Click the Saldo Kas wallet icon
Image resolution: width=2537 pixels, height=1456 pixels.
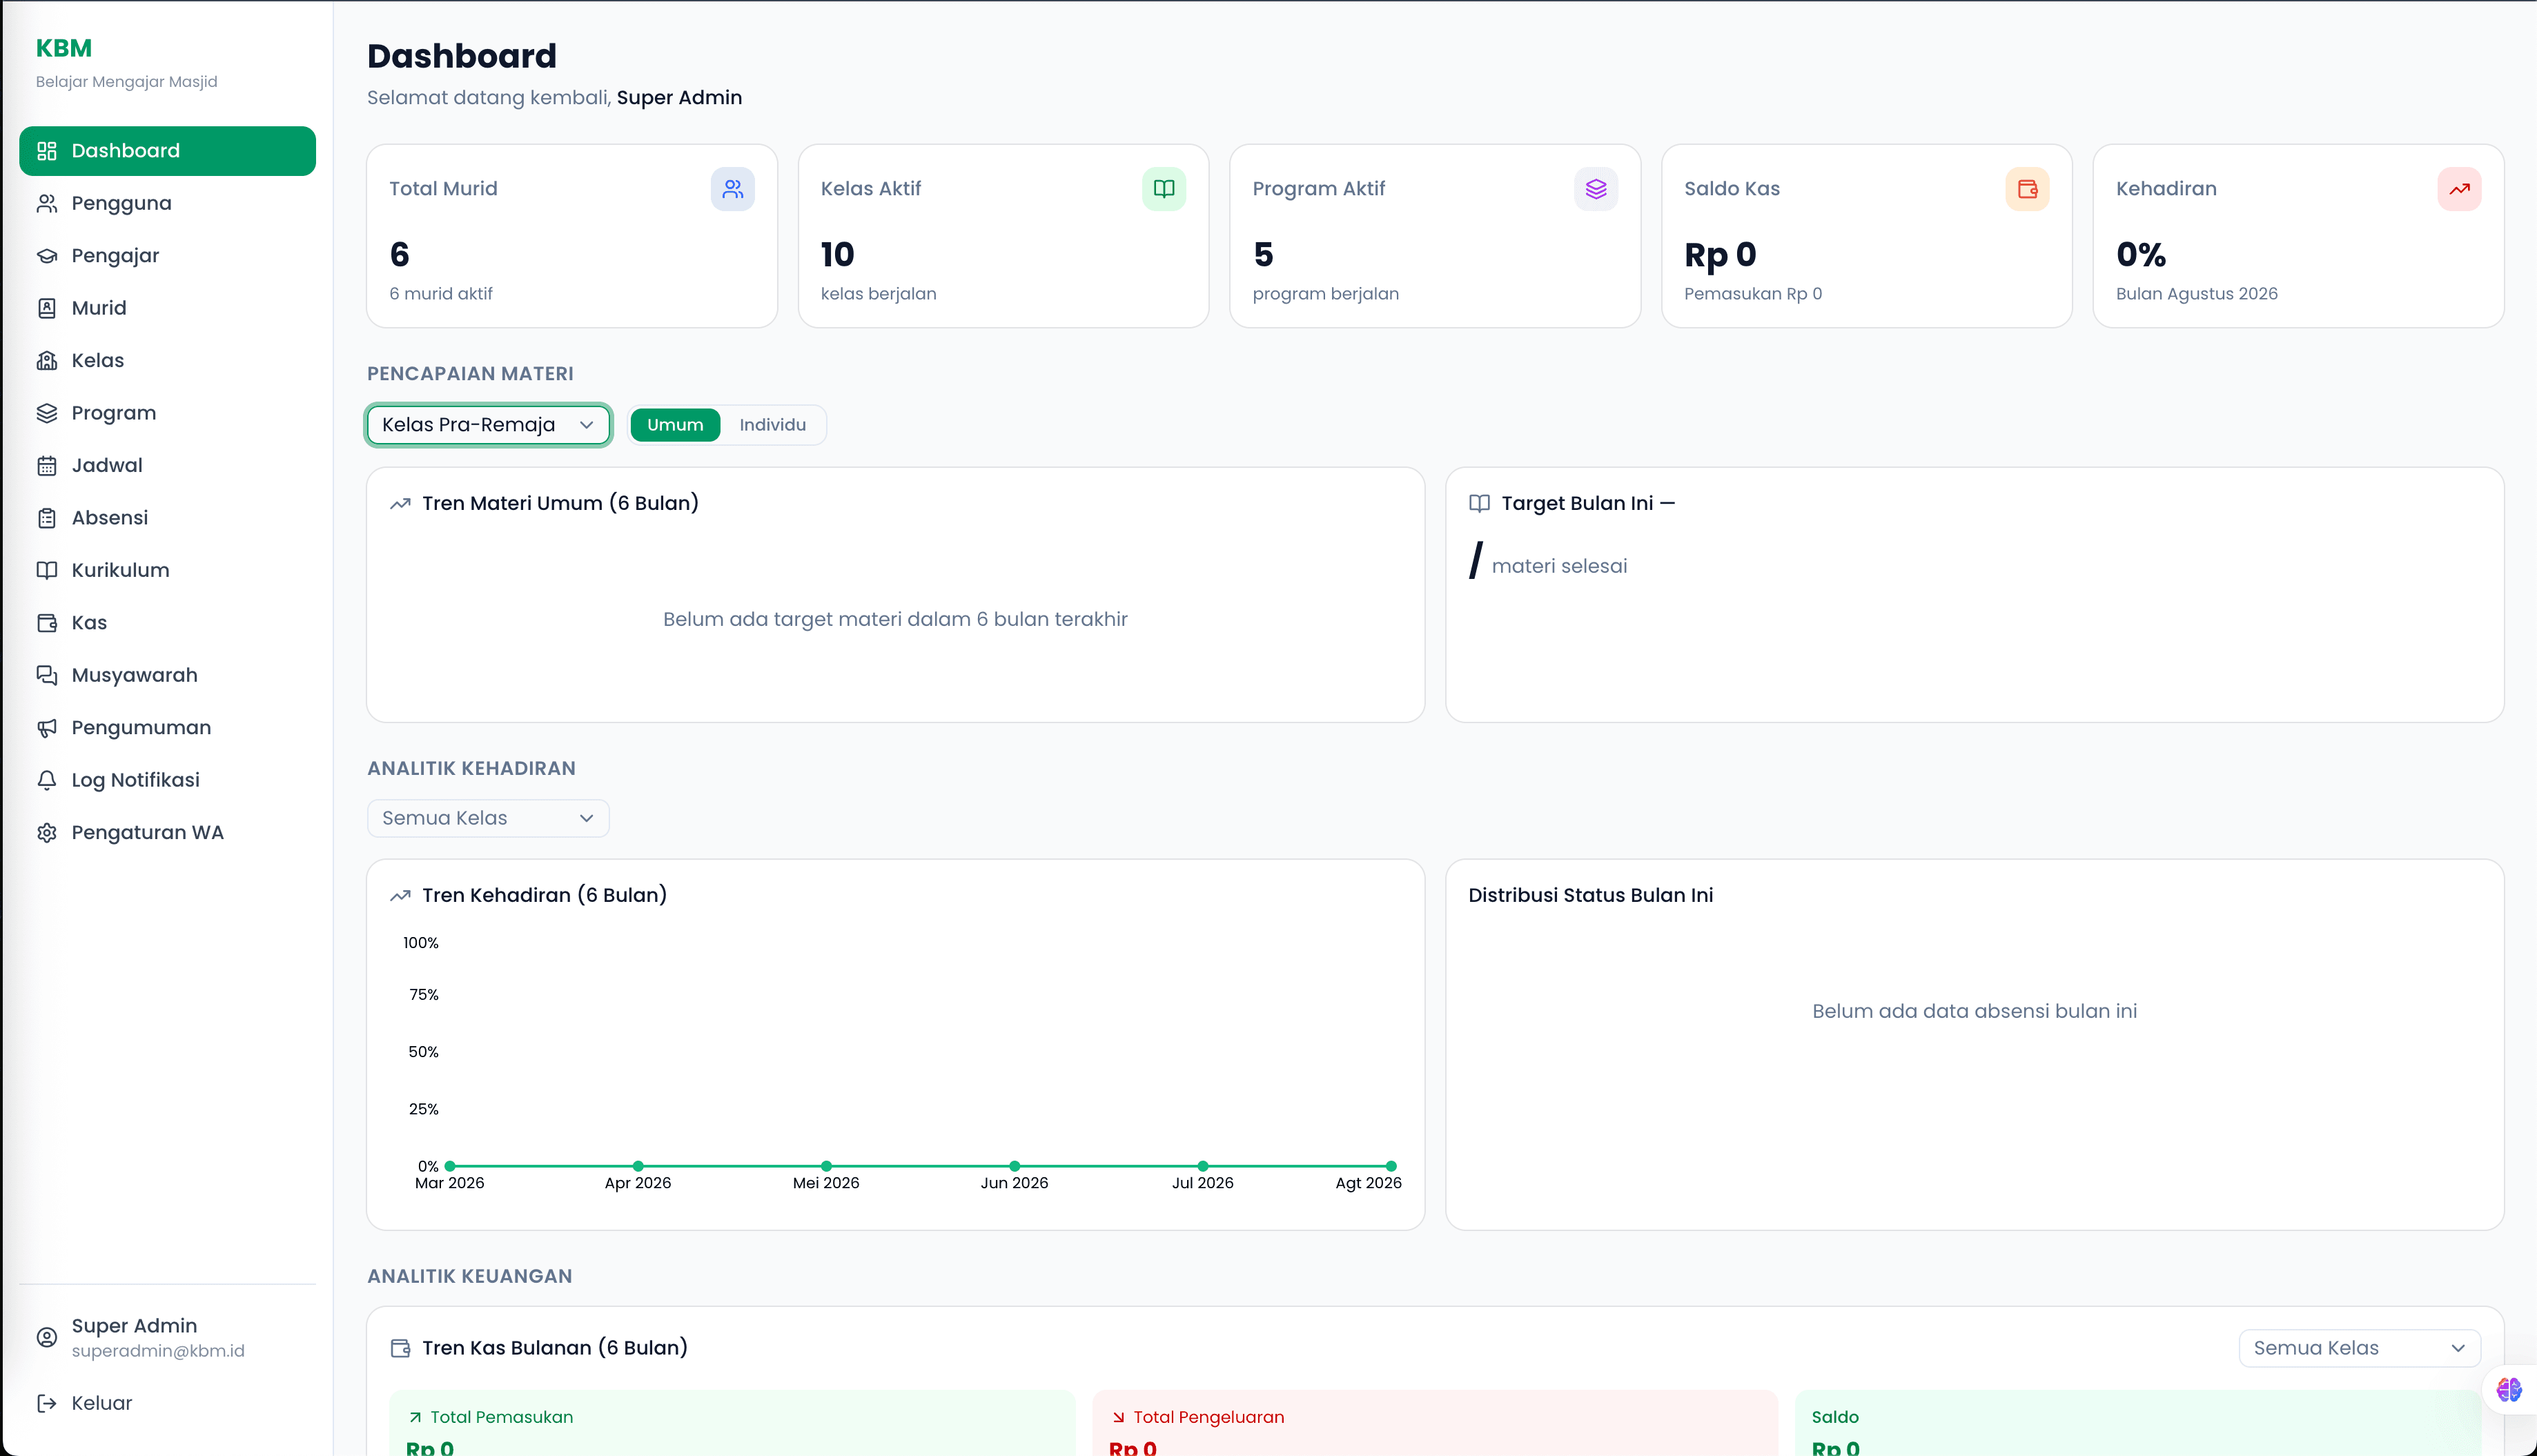click(x=2027, y=189)
